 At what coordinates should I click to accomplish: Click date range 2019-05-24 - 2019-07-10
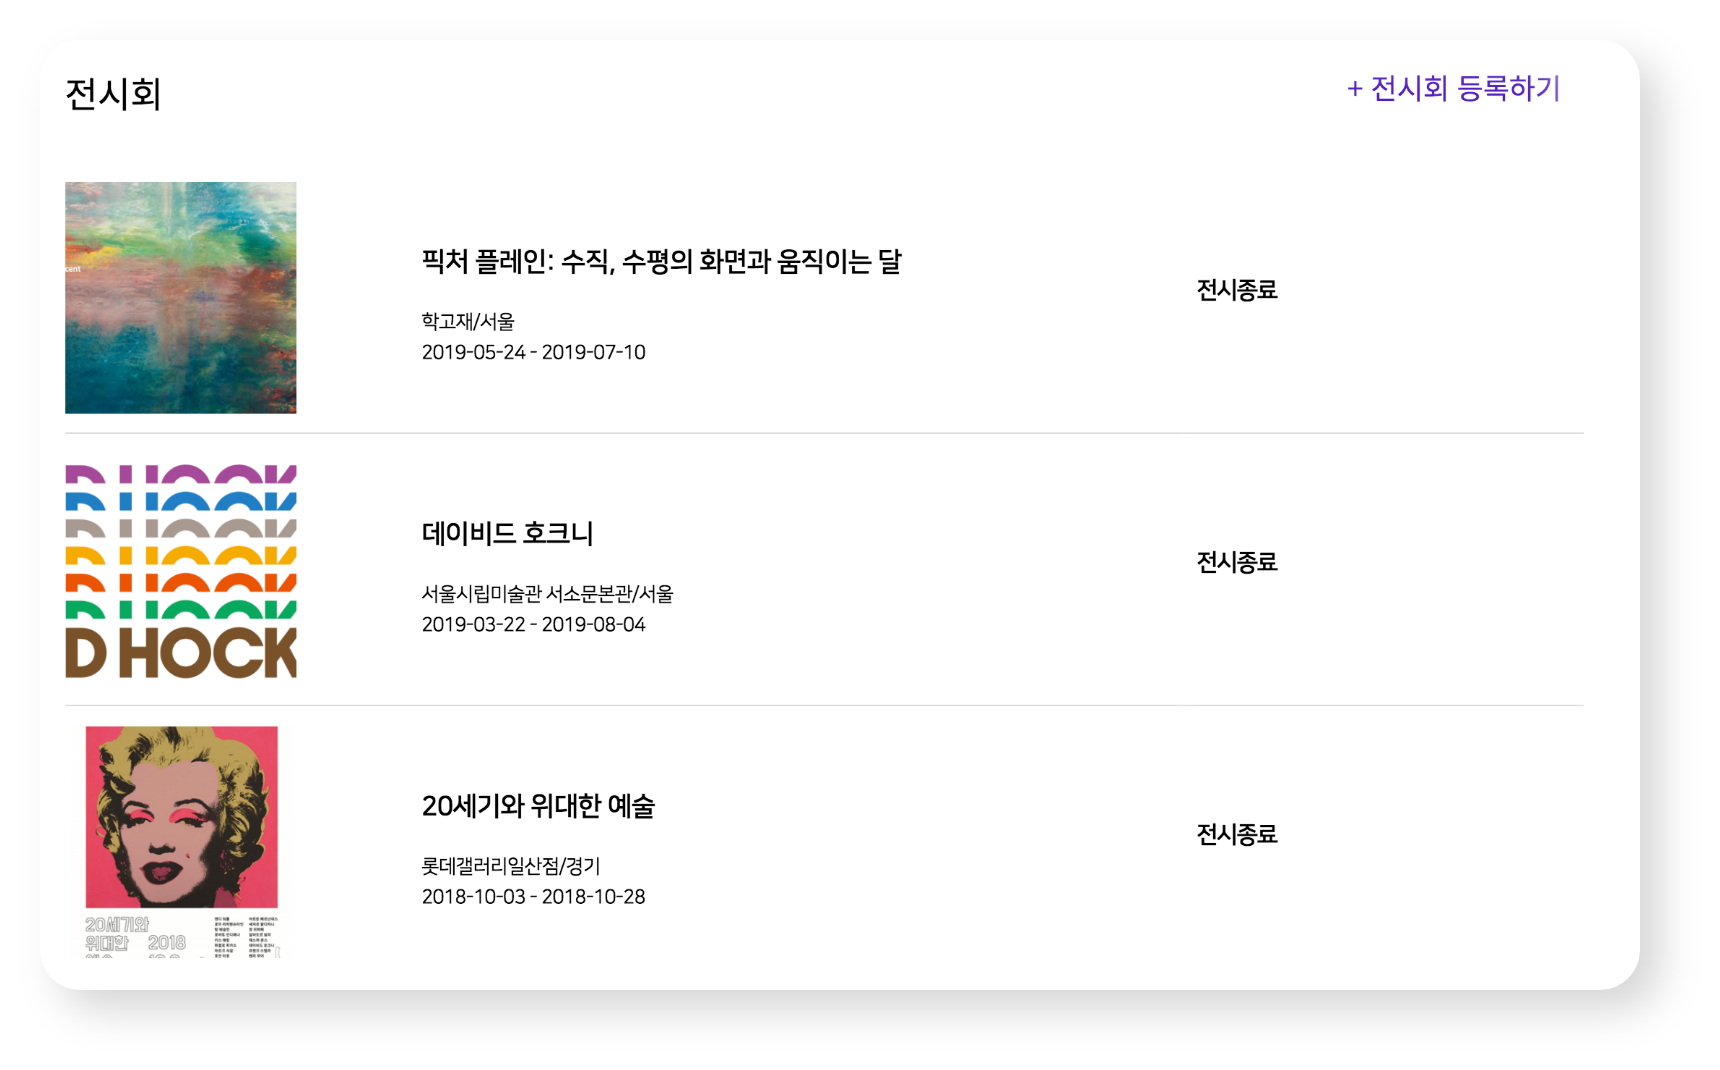pos(533,352)
